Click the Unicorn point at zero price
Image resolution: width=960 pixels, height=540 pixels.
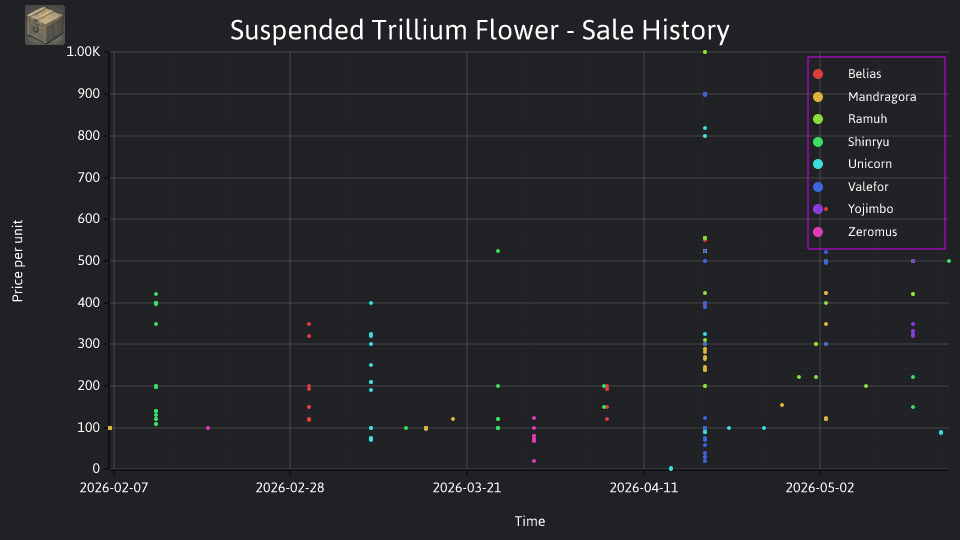(x=671, y=468)
